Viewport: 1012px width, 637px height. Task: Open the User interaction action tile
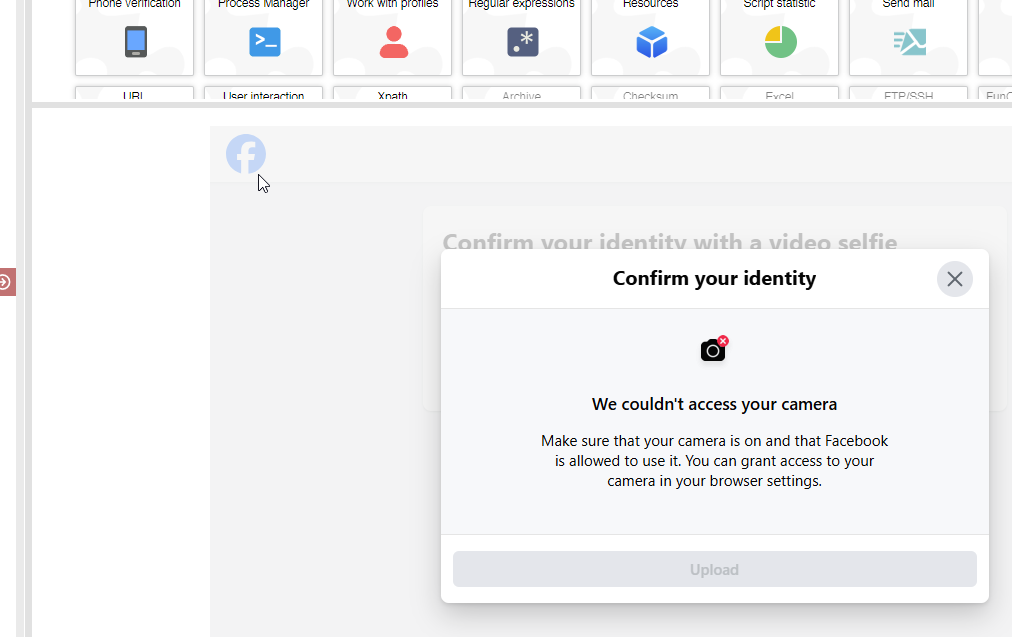point(263,95)
